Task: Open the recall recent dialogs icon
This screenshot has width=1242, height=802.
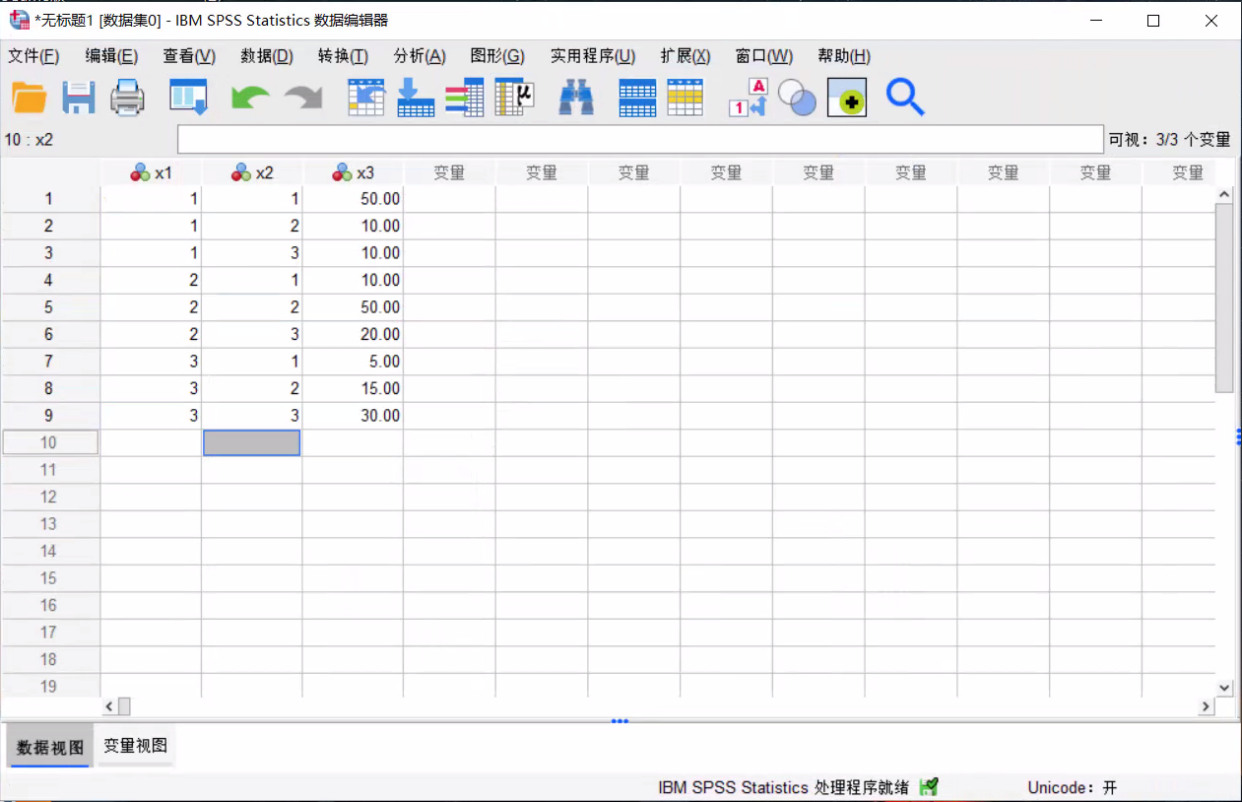Action: [188, 98]
